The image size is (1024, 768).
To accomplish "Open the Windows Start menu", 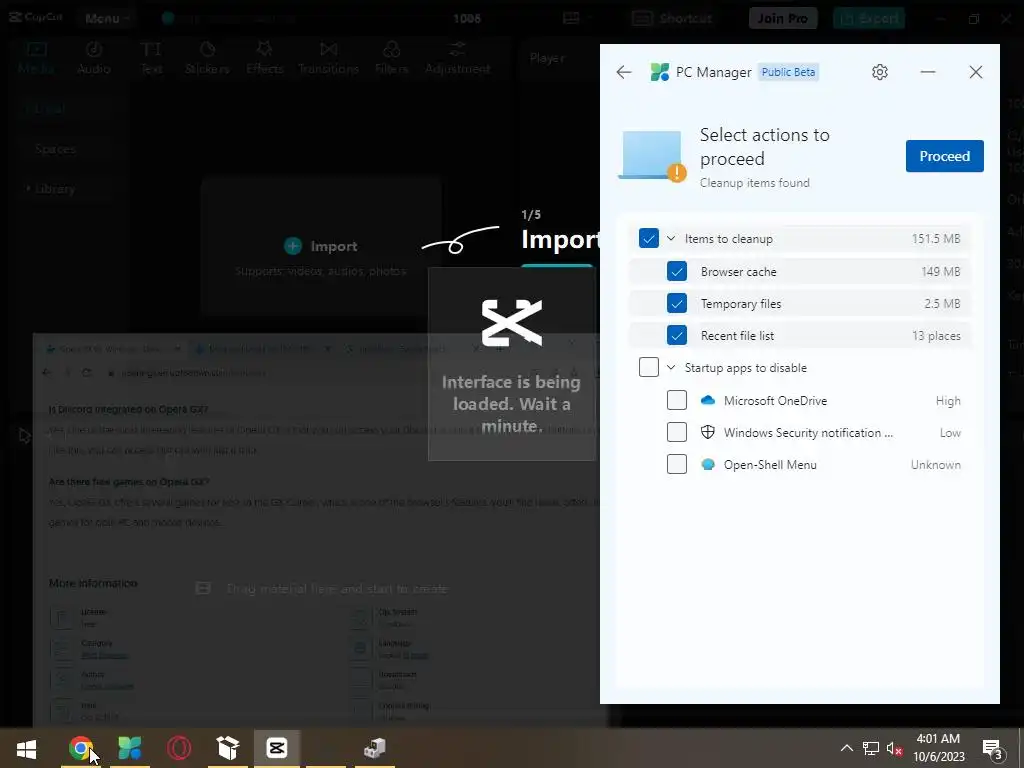I will click(26, 748).
